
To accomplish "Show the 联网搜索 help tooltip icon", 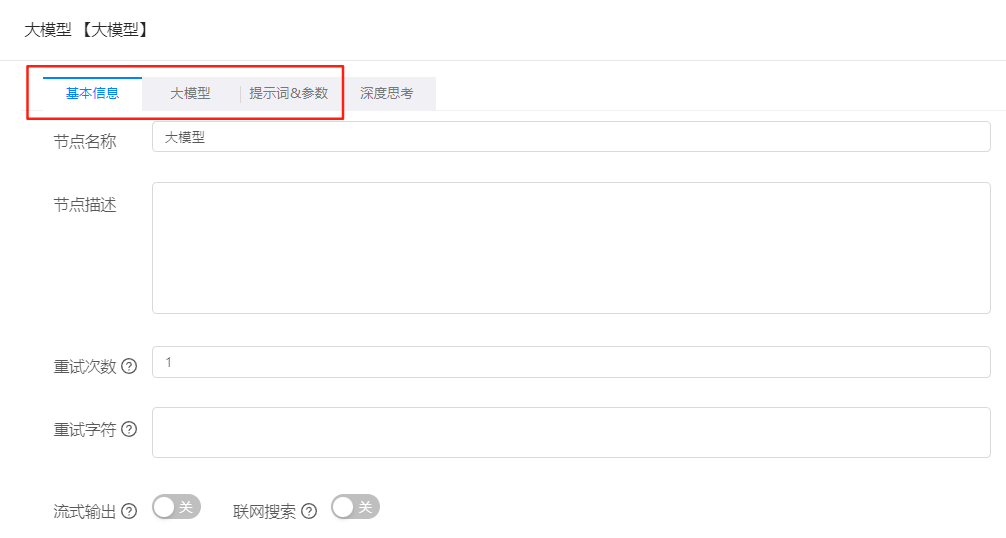I will 309,511.
